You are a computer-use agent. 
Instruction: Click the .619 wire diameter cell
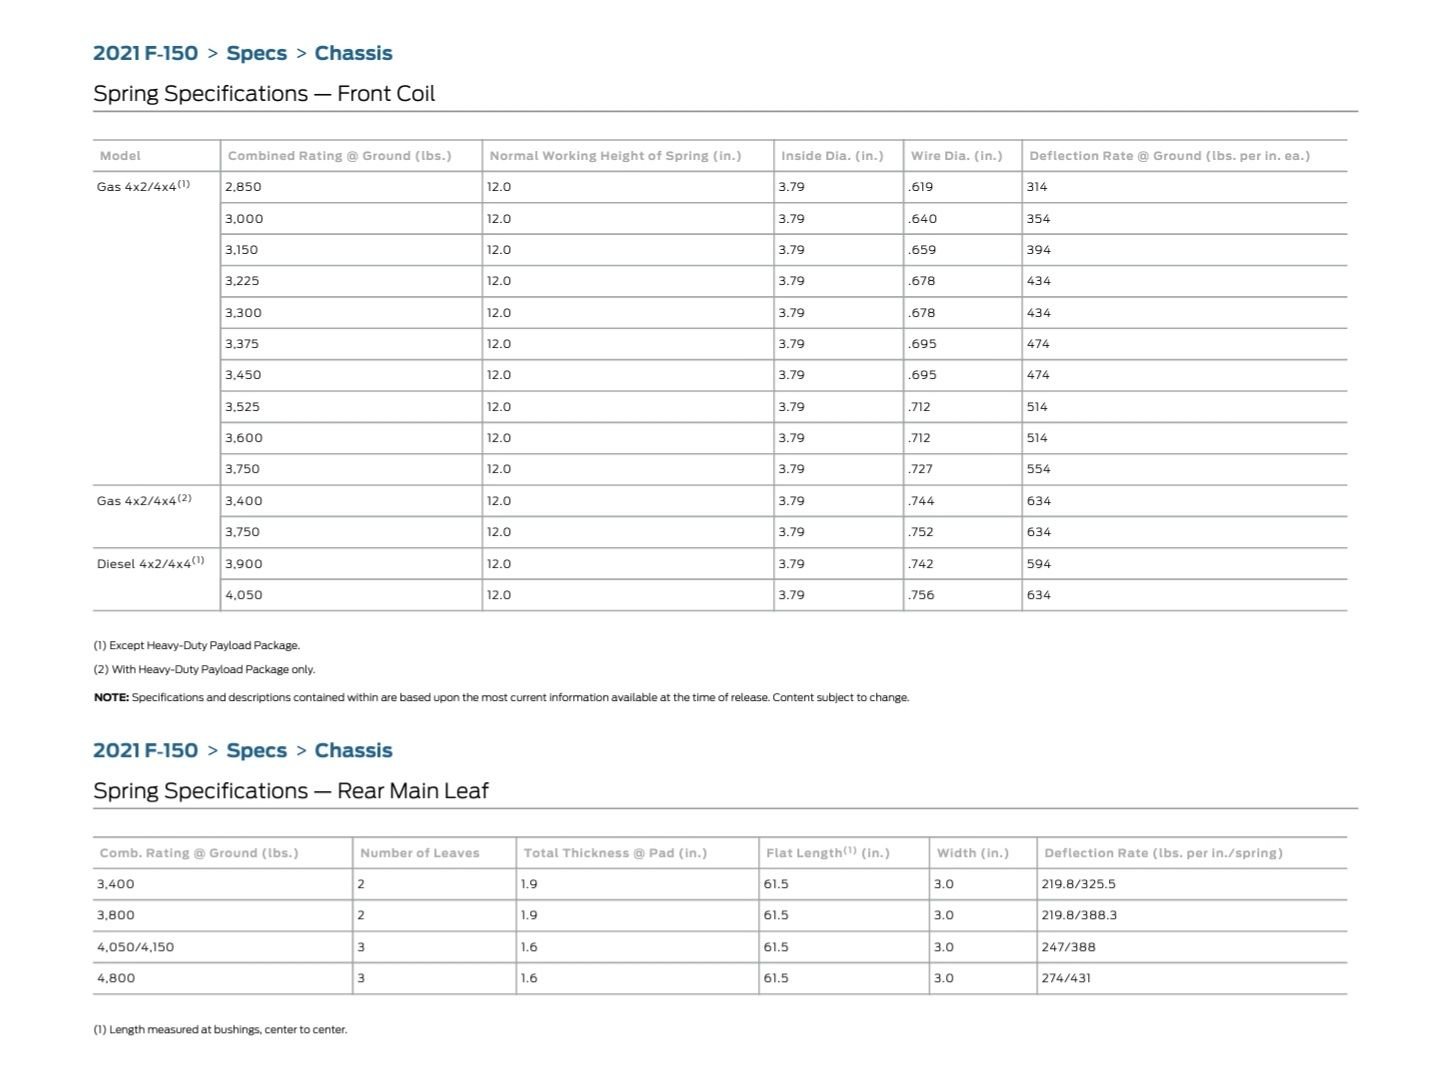(921, 187)
